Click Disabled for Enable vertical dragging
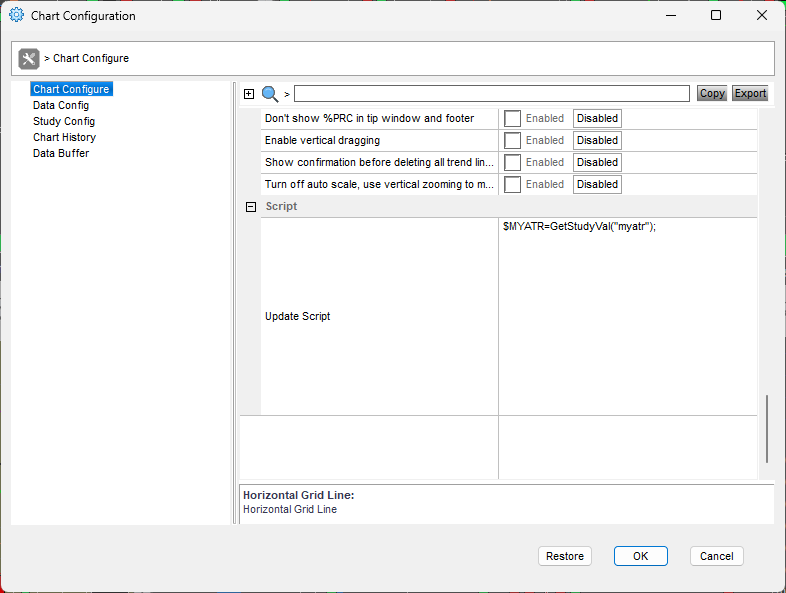The width and height of the screenshot is (786, 593). click(x=597, y=141)
